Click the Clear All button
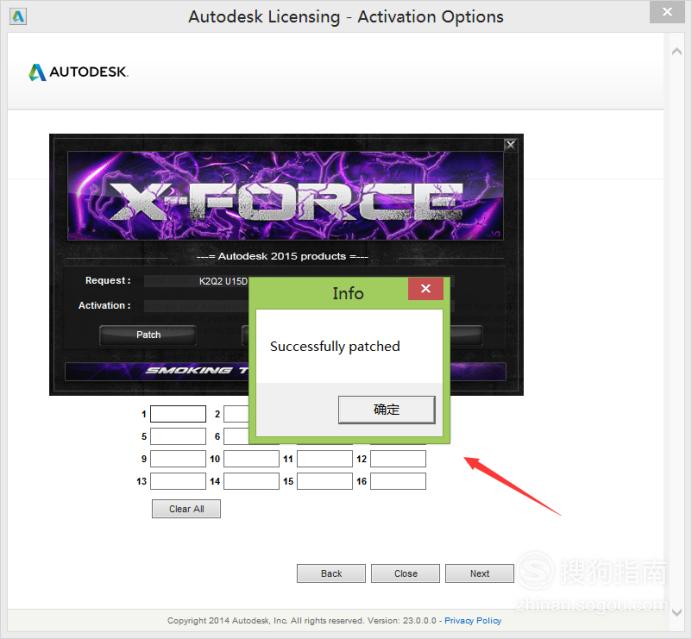692x639 pixels. (186, 509)
